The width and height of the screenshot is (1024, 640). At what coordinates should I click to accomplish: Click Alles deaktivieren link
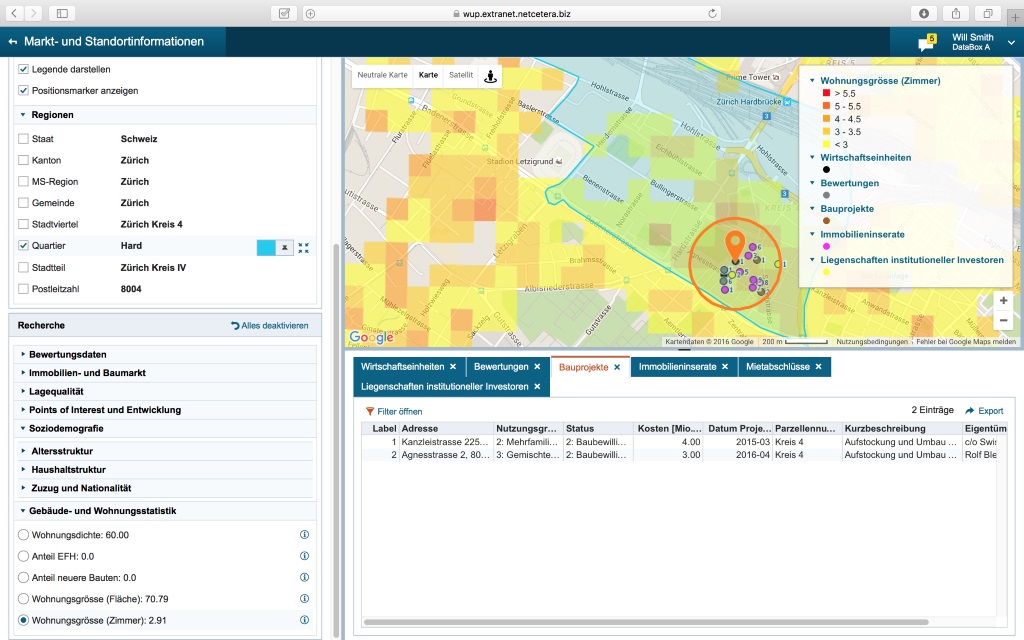(269, 326)
